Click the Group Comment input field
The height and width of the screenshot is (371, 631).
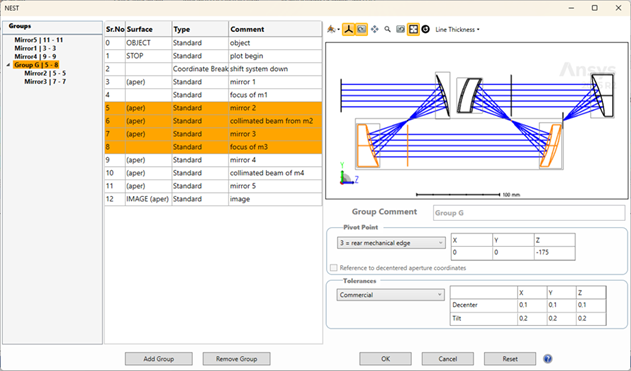pyautogui.click(x=529, y=213)
